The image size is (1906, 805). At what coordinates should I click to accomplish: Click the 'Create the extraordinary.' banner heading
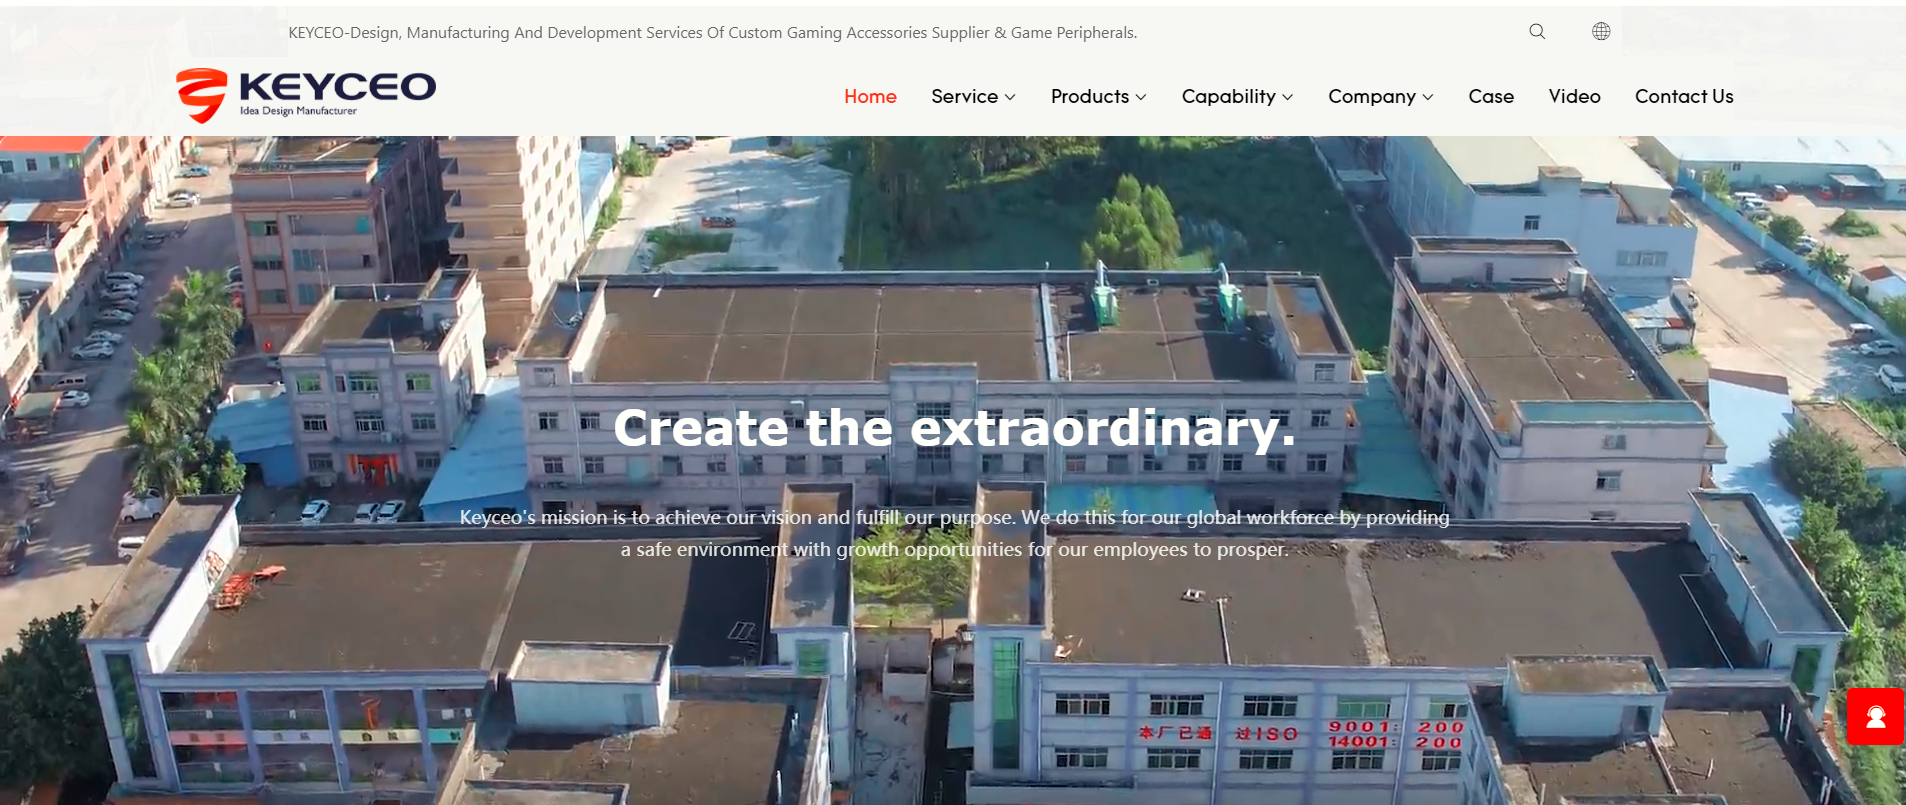[x=955, y=428]
